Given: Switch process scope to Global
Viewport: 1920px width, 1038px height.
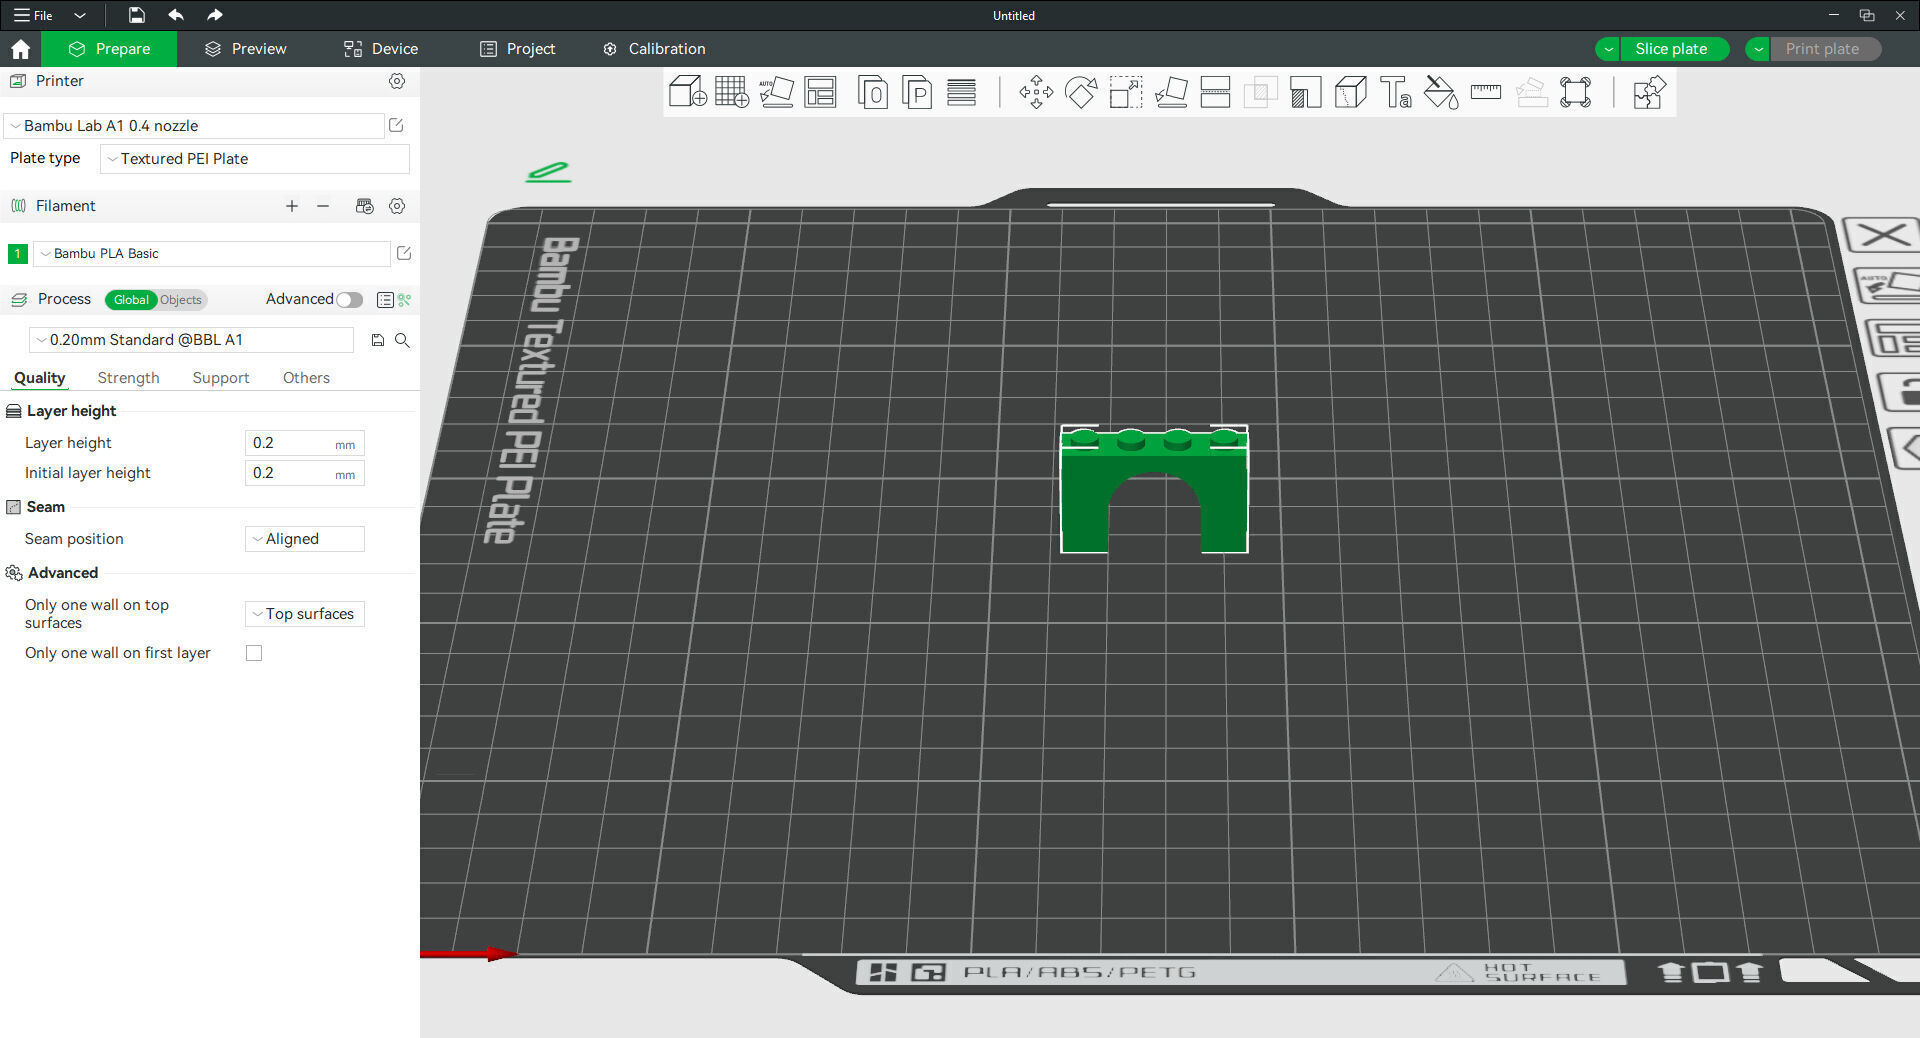Looking at the screenshot, I should [131, 299].
